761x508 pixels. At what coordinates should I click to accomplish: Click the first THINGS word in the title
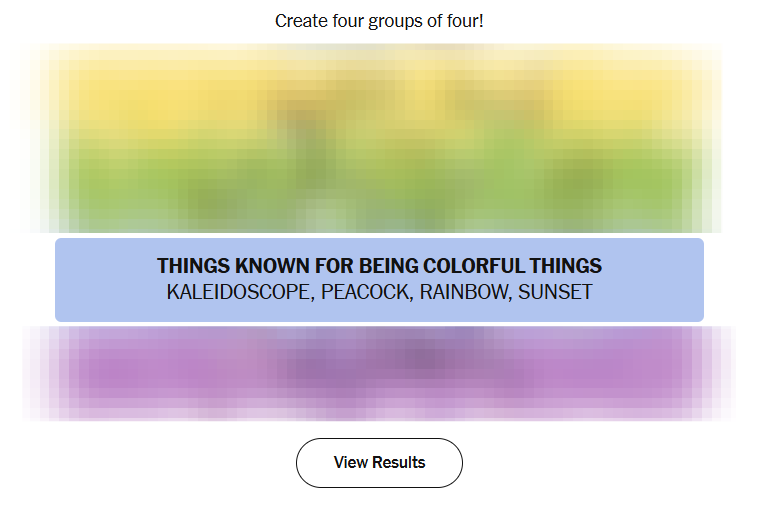[193, 266]
